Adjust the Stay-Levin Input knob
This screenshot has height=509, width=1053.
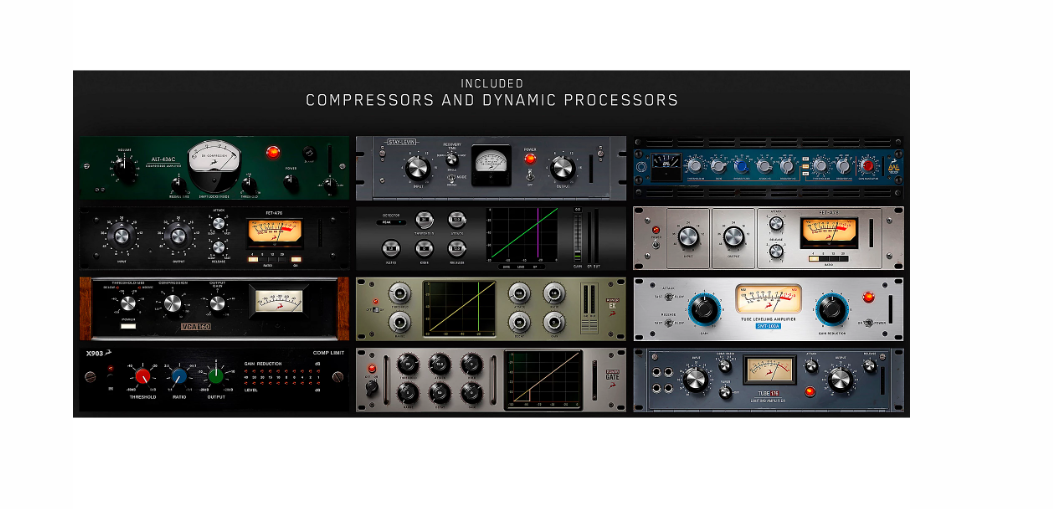pyautogui.click(x=418, y=168)
